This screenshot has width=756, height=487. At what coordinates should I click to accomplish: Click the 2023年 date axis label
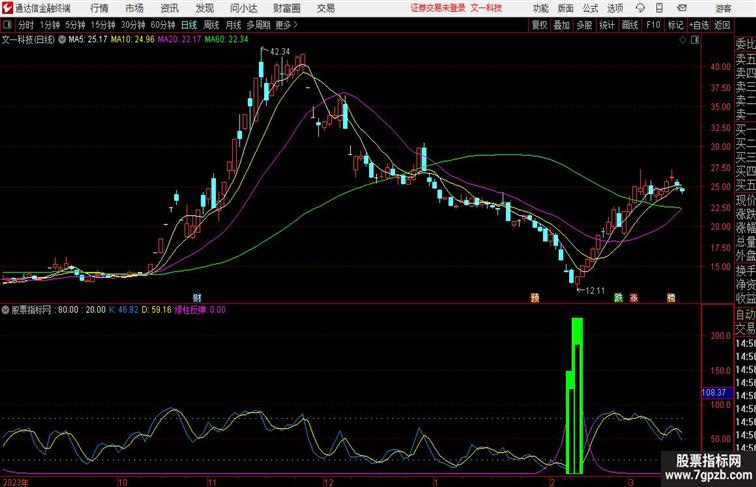point(15,482)
